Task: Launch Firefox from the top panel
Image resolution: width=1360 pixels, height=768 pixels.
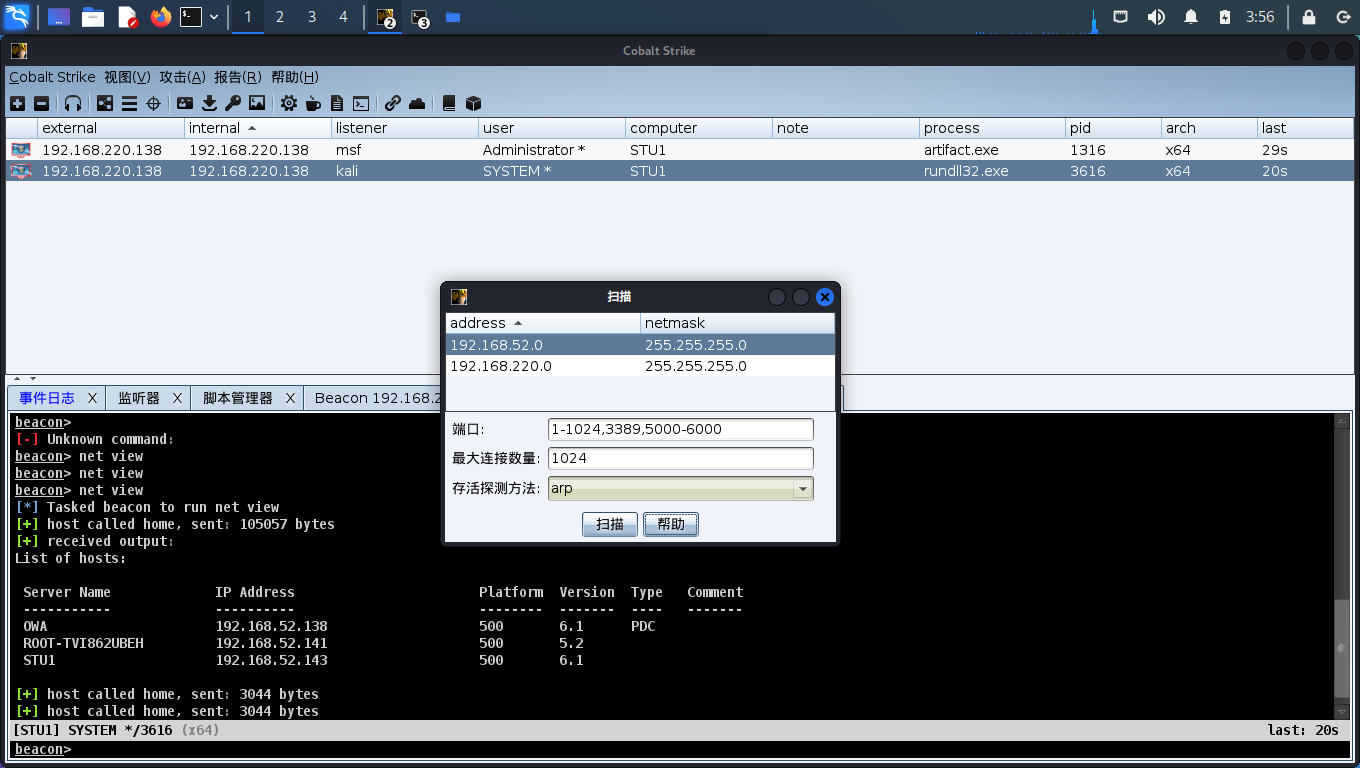Action: pos(160,17)
